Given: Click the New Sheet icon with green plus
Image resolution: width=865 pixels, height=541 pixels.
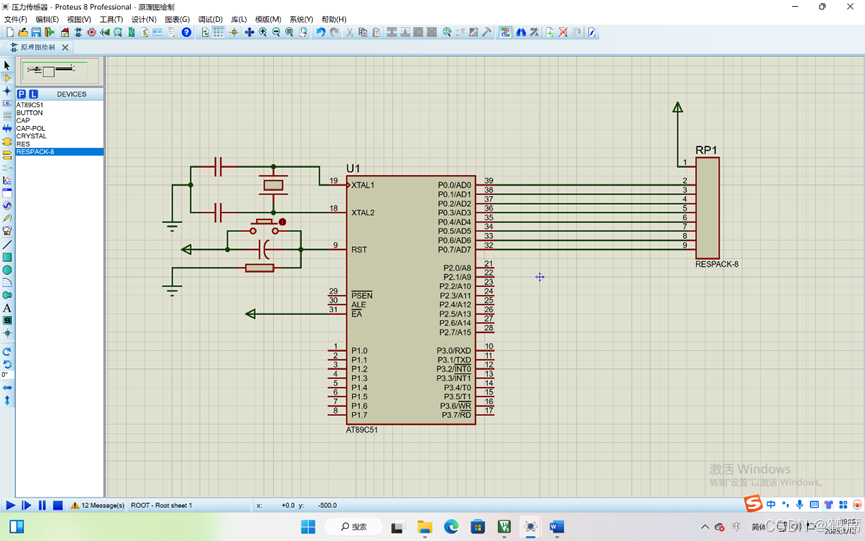Looking at the screenshot, I should [x=549, y=33].
